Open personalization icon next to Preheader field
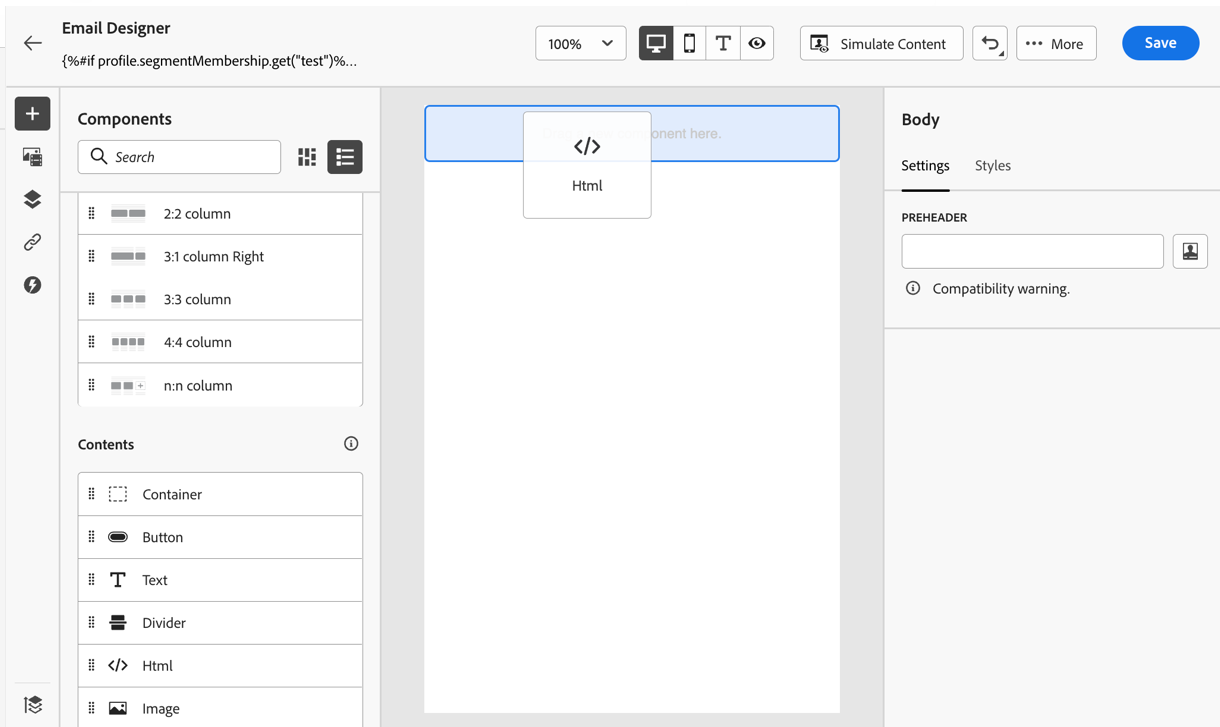This screenshot has height=727, width=1220. tap(1190, 252)
